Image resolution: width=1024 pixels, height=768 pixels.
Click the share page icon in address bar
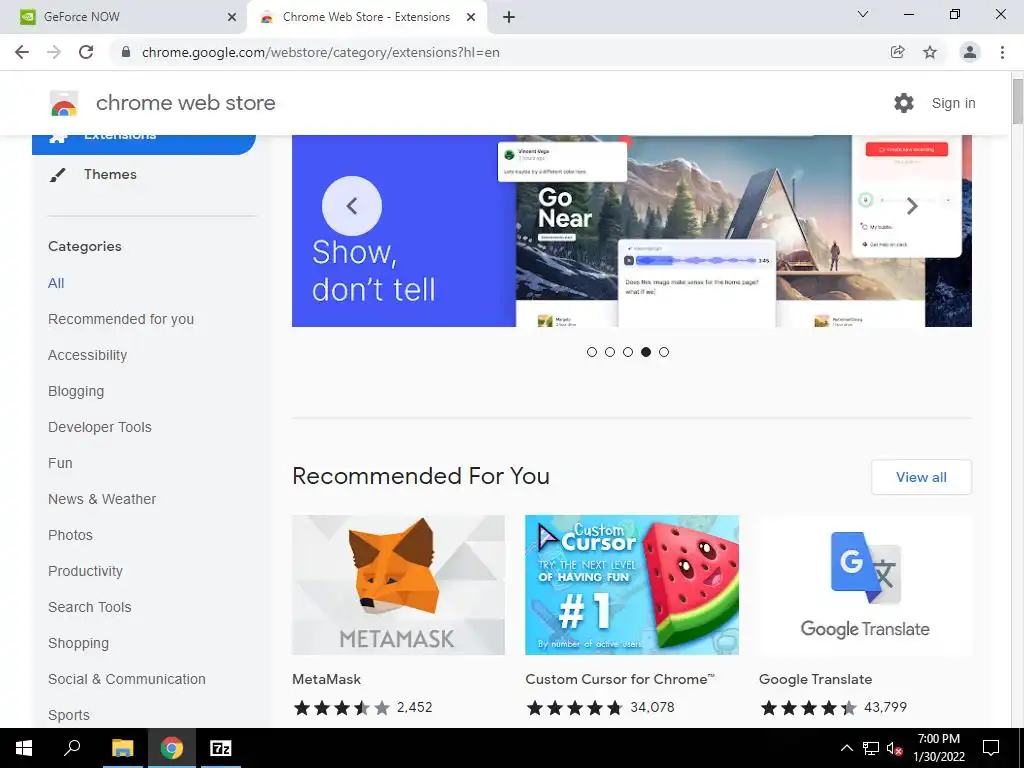(898, 52)
